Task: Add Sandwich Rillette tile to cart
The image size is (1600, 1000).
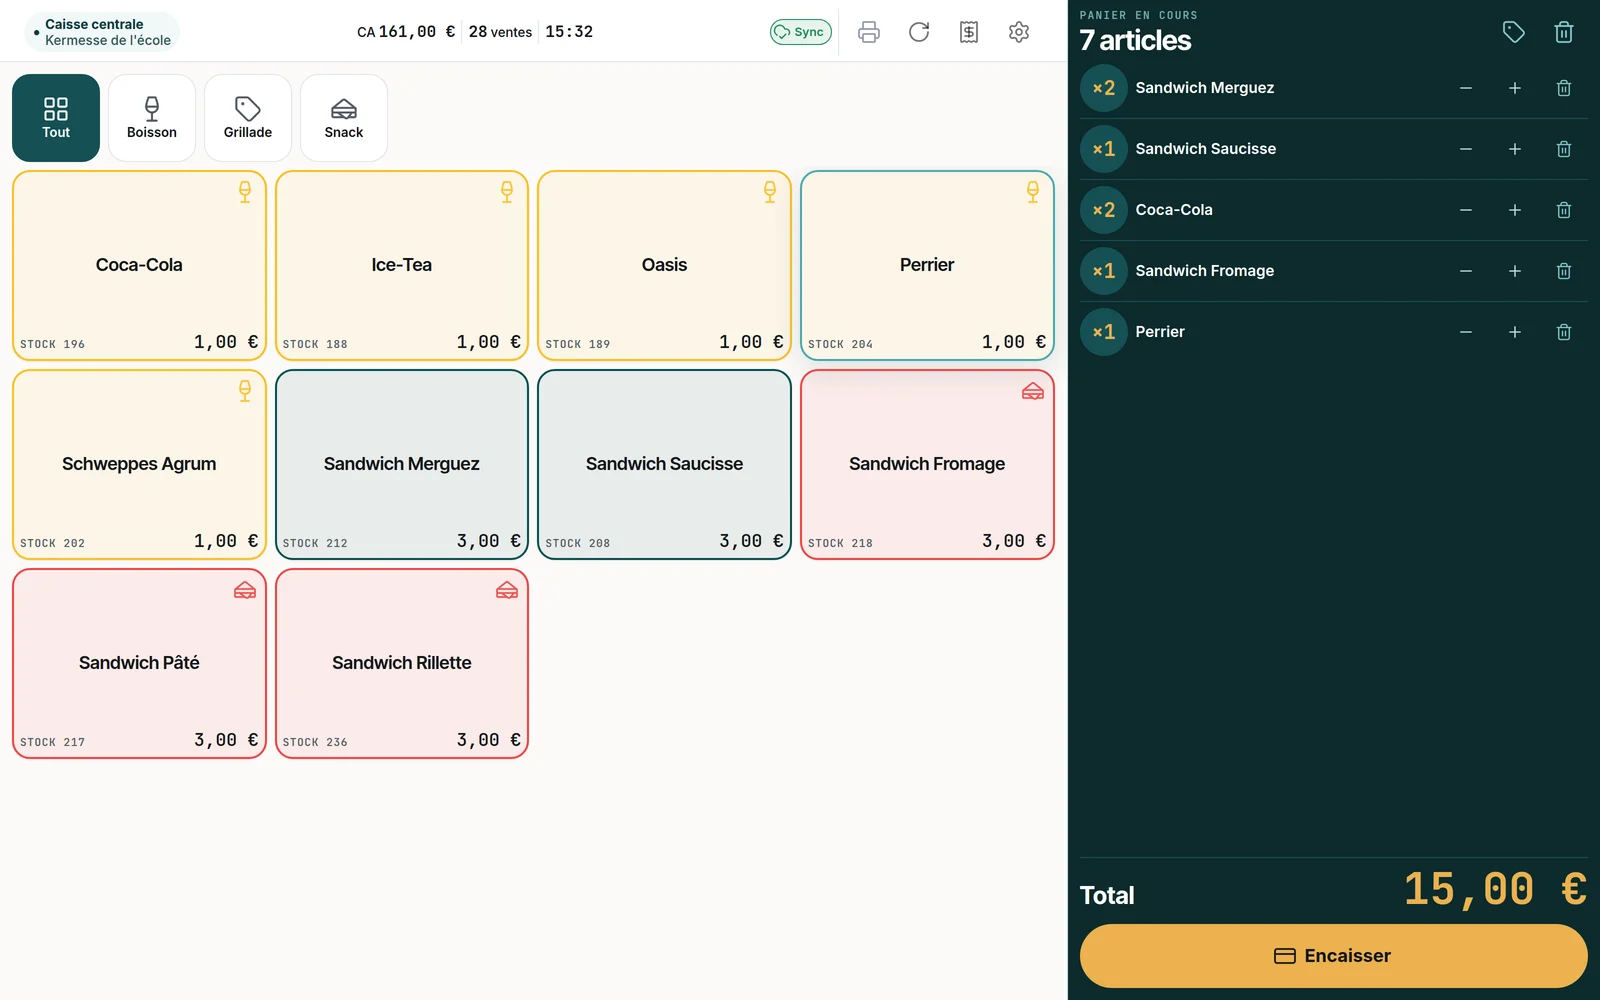Action: (x=402, y=664)
